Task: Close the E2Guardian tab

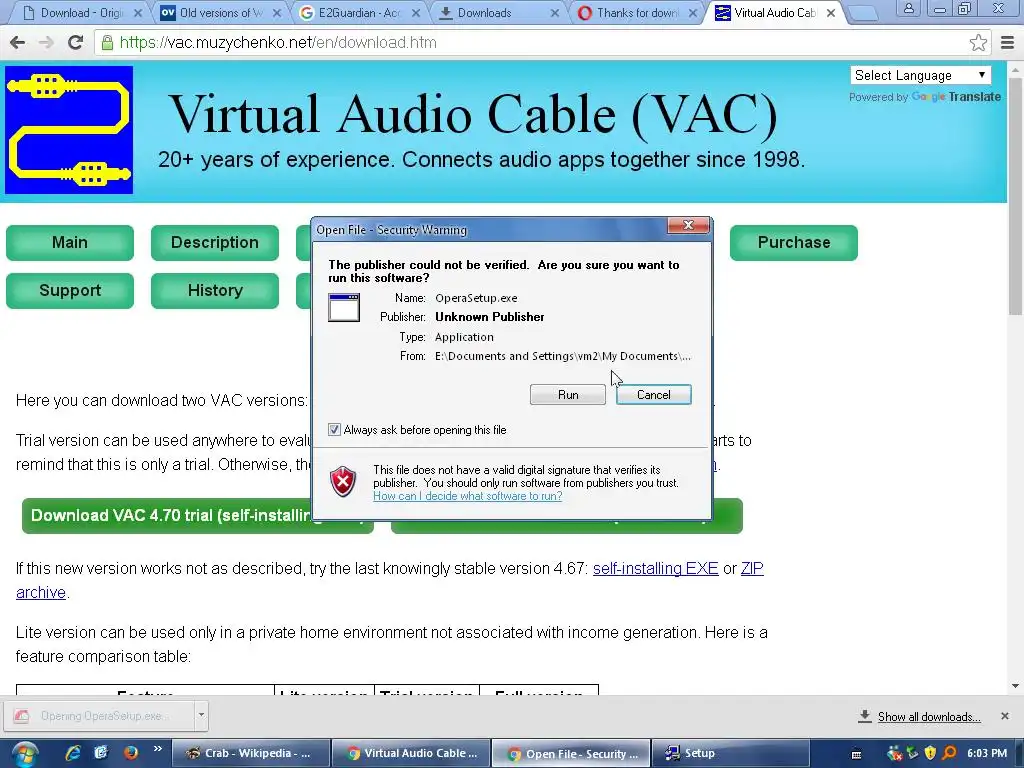Action: pyautogui.click(x=415, y=13)
